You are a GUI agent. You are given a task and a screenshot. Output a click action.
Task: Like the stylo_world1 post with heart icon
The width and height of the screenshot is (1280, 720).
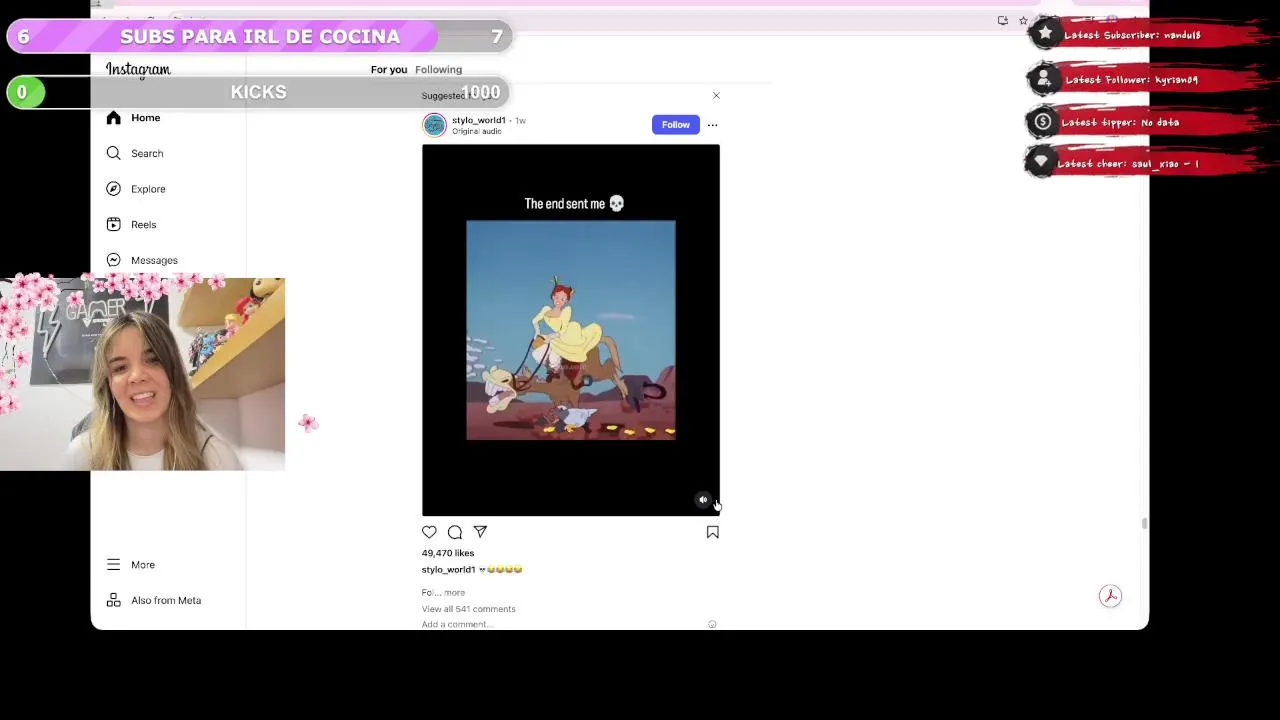coord(429,532)
